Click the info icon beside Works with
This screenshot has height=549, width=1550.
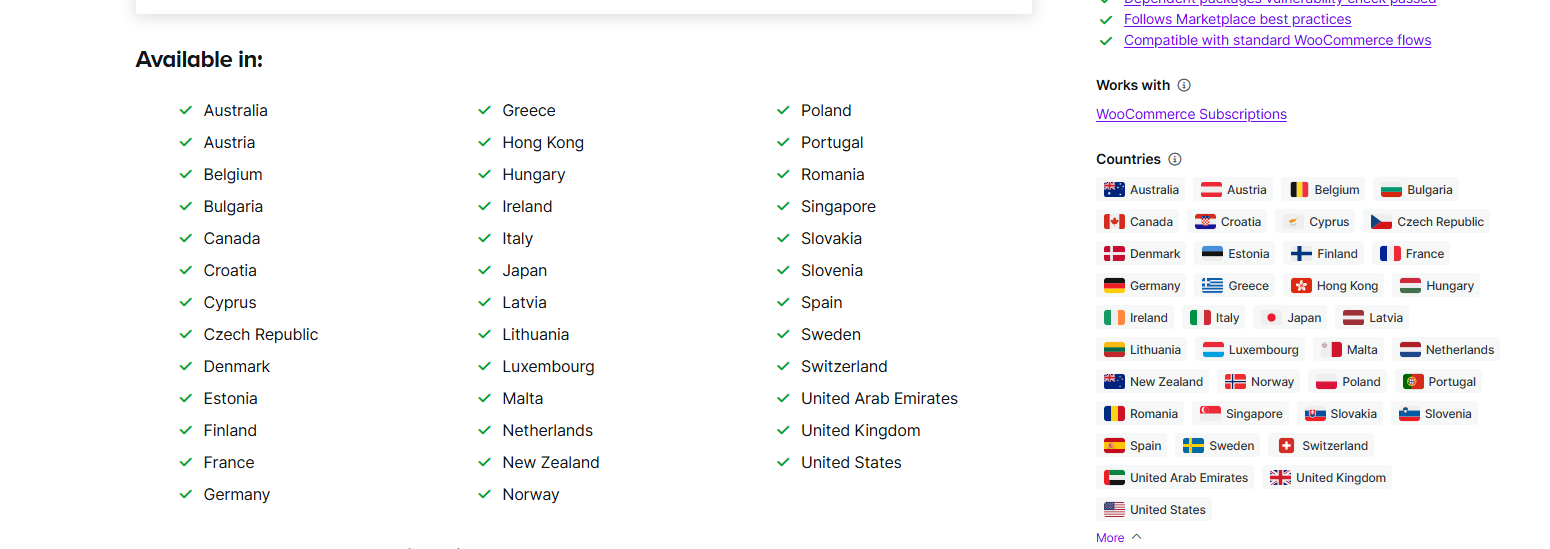pos(1184,85)
